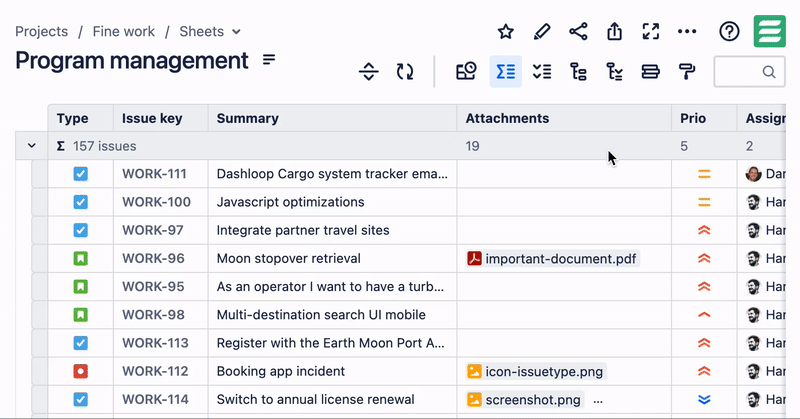Click assignee avatar for WORK-111
Viewport: 800px width, 419px height.
[x=753, y=174]
